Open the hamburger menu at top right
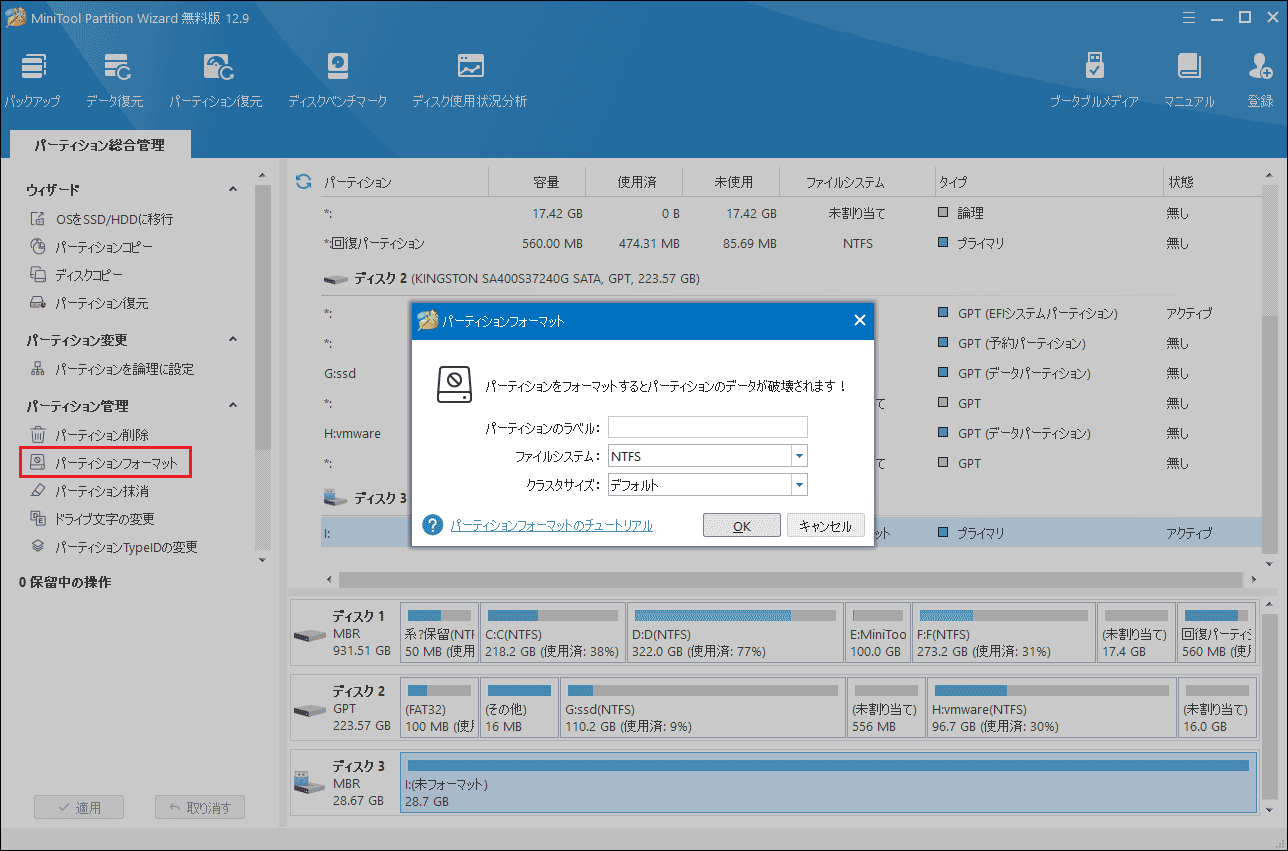 pos(1188,17)
